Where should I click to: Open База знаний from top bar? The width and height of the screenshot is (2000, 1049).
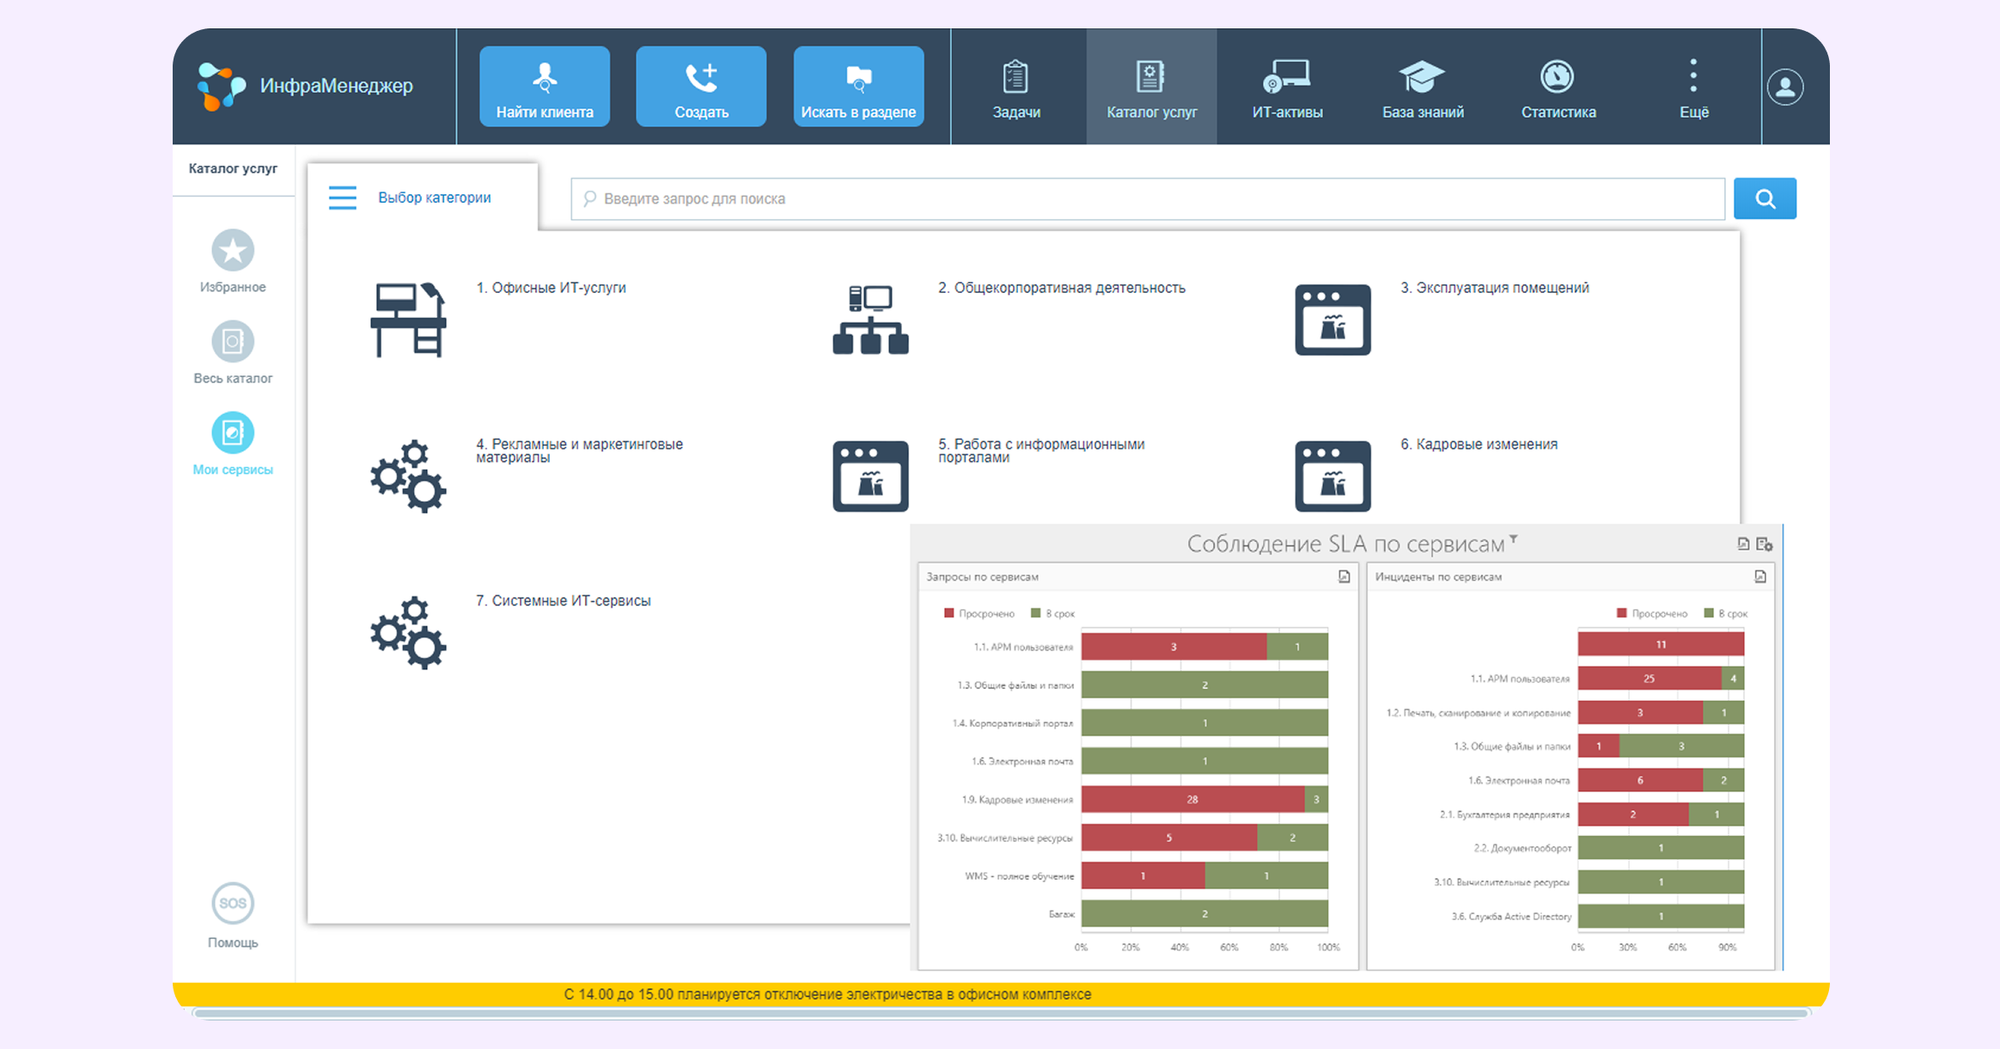[1422, 87]
